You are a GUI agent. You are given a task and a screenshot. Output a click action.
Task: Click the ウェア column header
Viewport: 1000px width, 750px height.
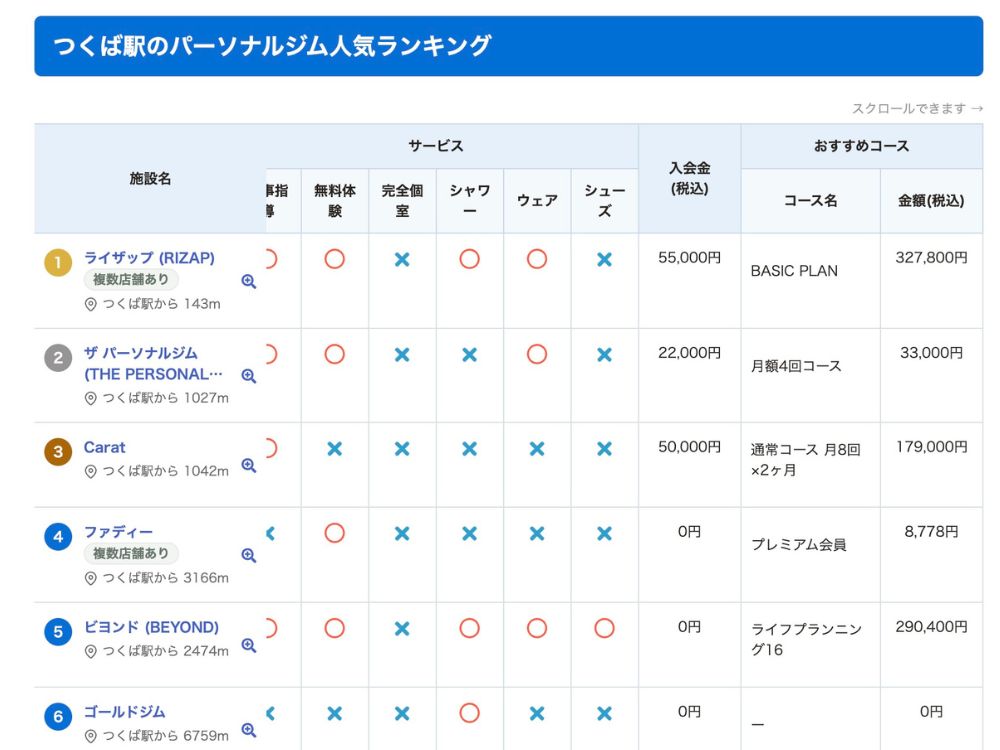(537, 200)
